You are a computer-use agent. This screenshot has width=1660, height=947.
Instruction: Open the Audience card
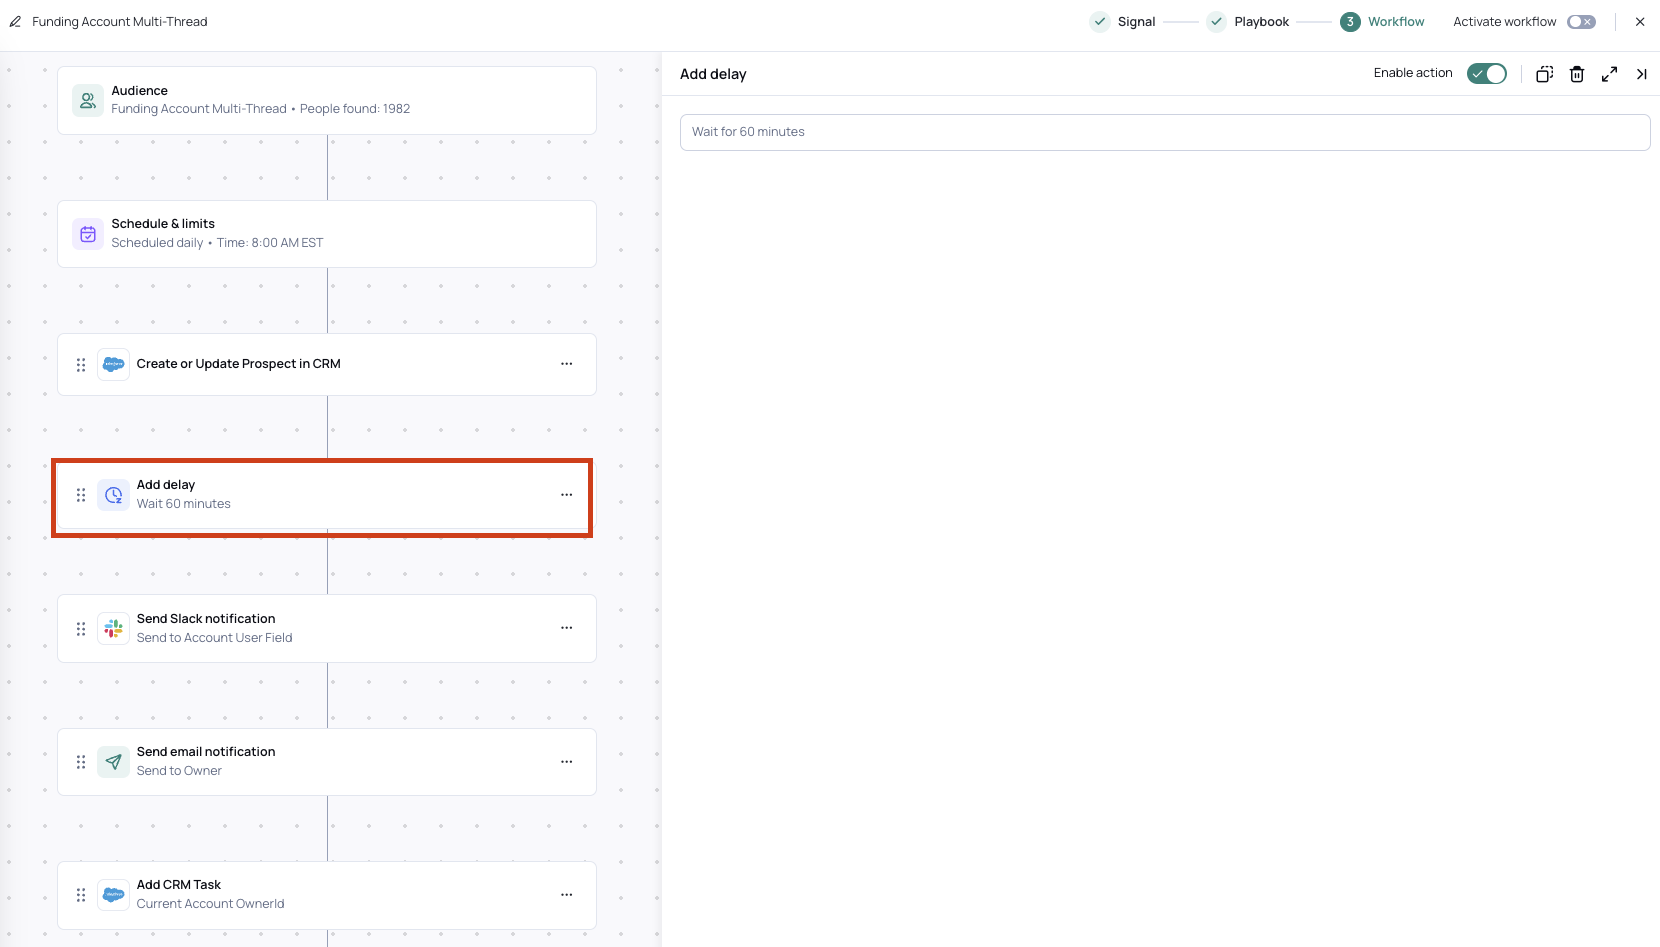tap(327, 100)
